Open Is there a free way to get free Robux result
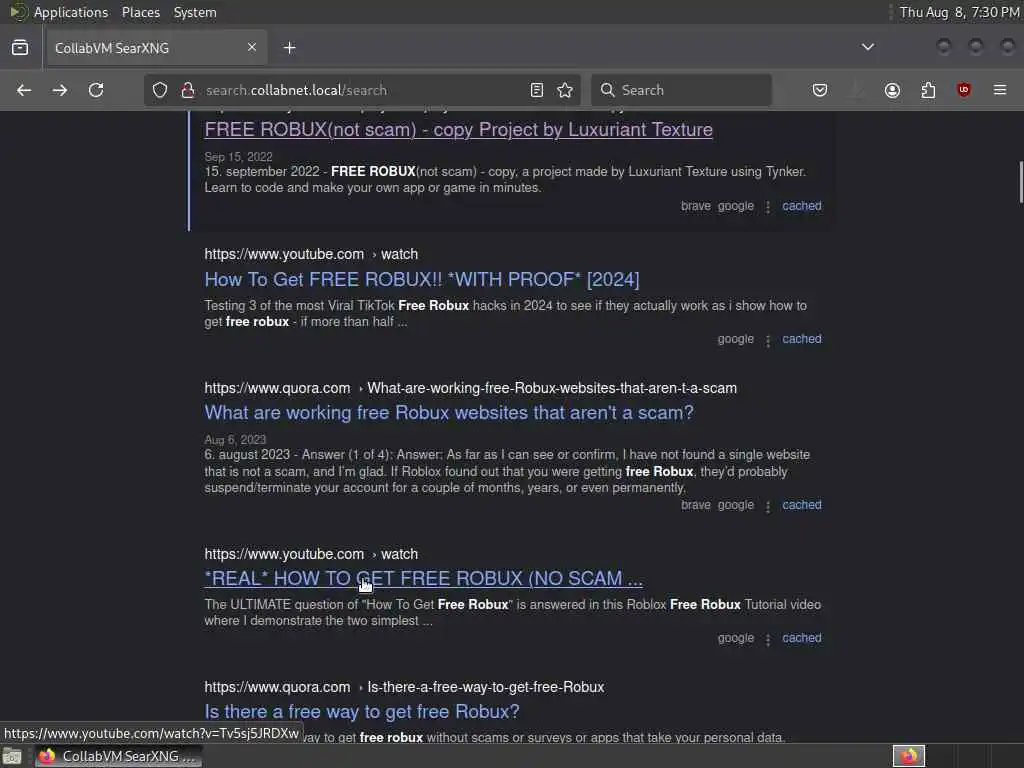The height and width of the screenshot is (768, 1024). (x=362, y=711)
